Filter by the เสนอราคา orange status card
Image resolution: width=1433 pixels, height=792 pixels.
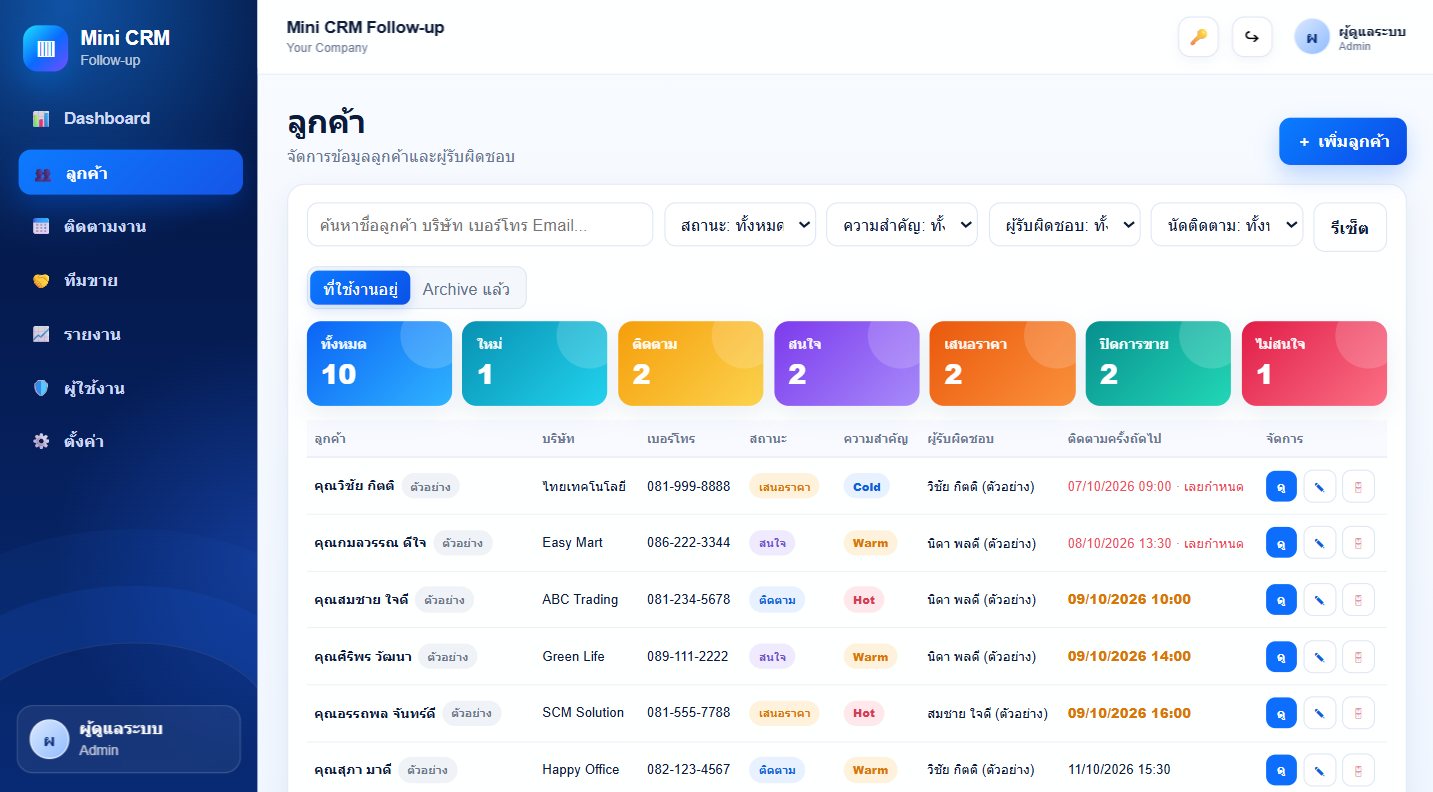pos(1002,363)
